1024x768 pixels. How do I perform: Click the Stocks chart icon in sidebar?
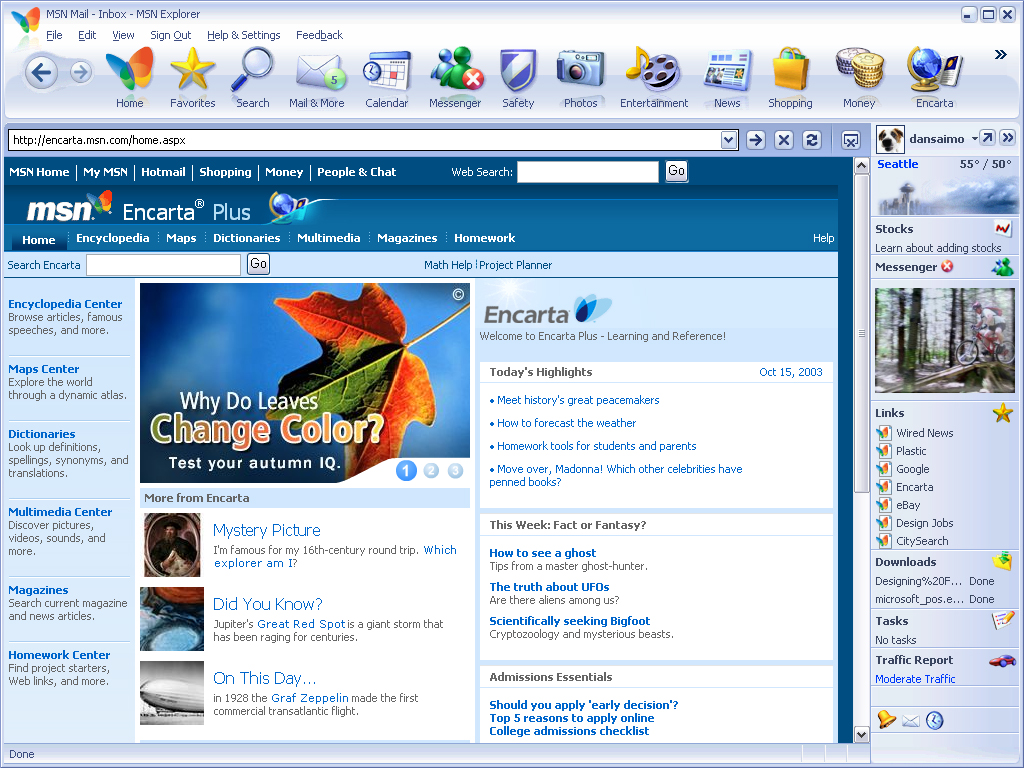(x=1003, y=229)
